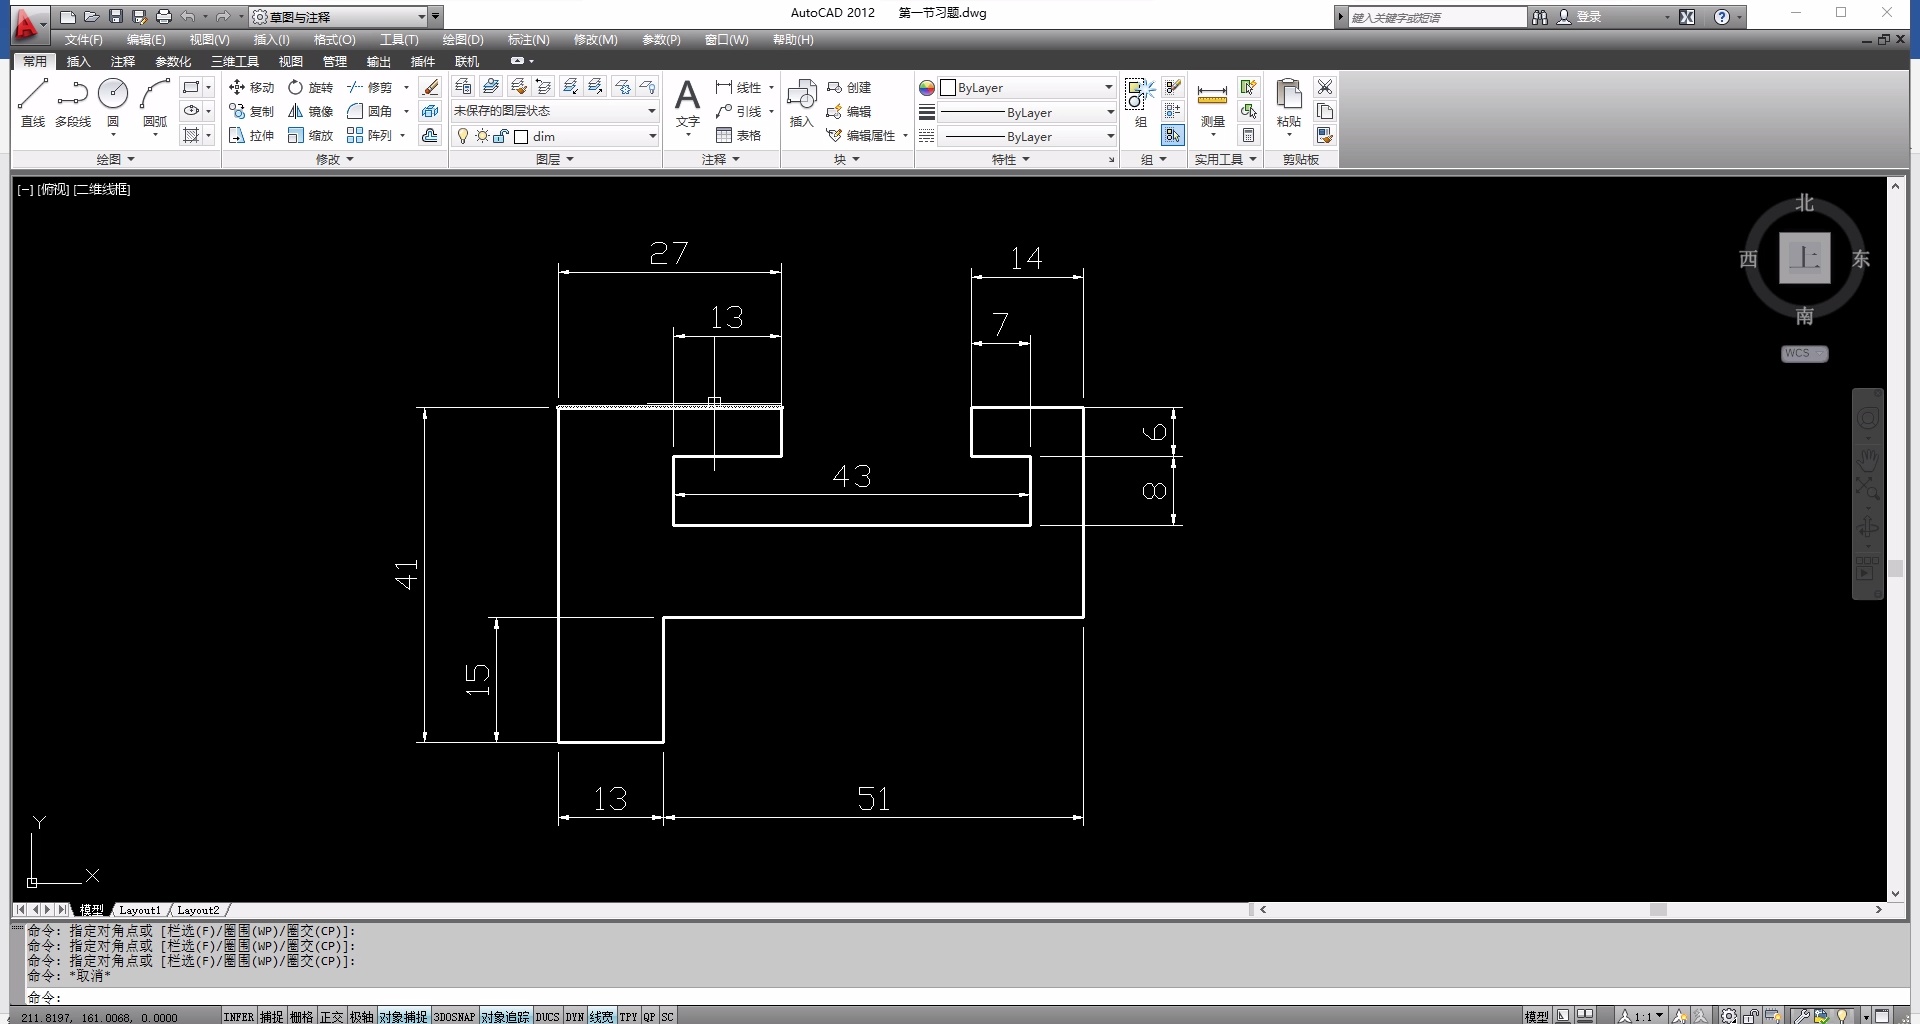Open the 标注(N) menu
The width and height of the screenshot is (1920, 1024).
[x=528, y=40]
